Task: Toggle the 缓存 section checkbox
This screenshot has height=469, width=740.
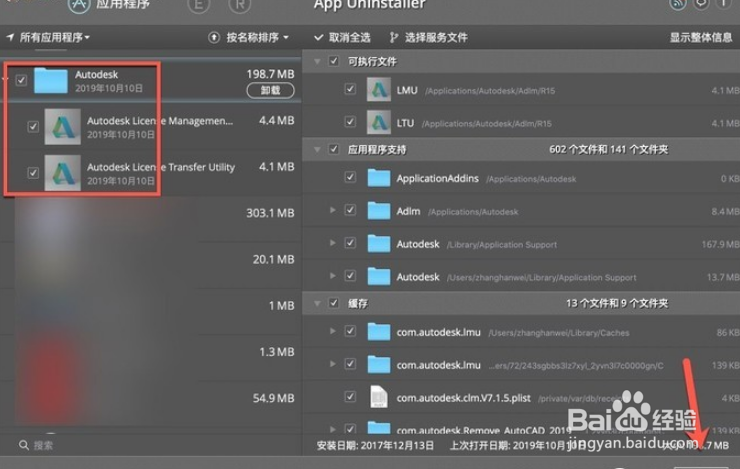Action: [334, 303]
